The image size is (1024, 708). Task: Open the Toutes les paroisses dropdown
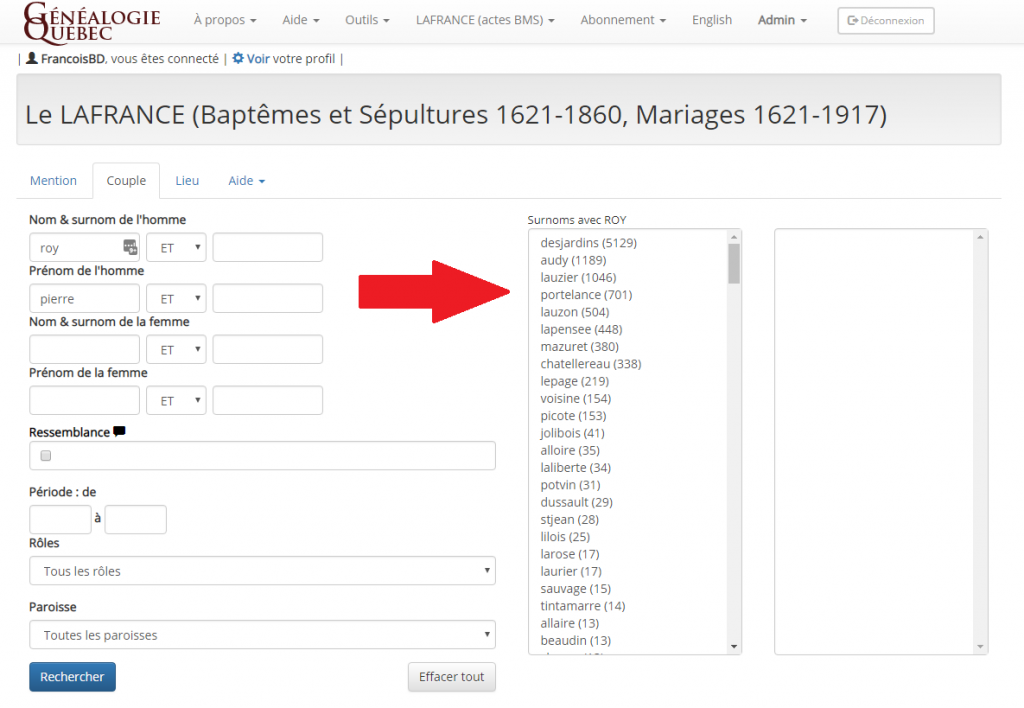[263, 635]
